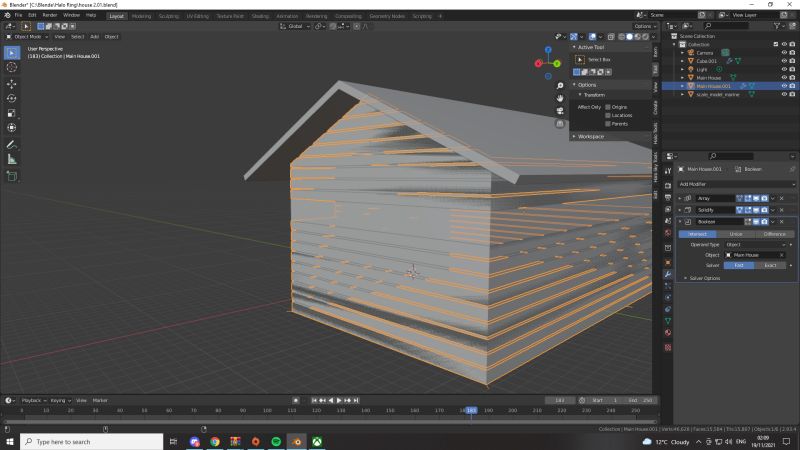Select the Annotate tool
The image size is (800, 450).
(x=12, y=145)
